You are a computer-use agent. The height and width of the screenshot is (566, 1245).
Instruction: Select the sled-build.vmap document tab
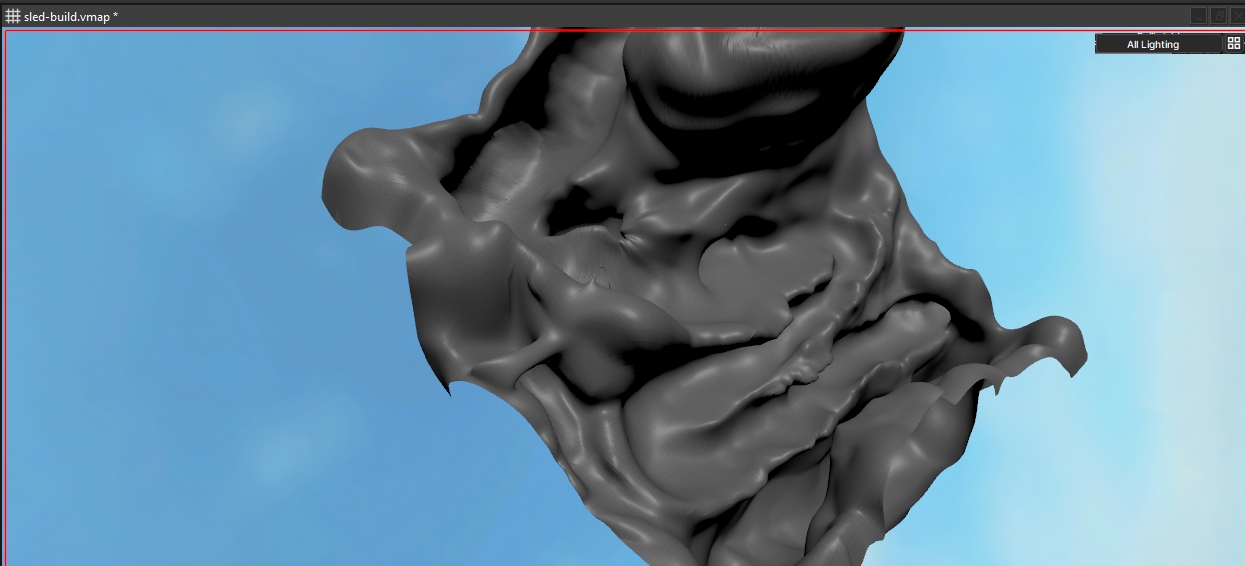coord(70,16)
